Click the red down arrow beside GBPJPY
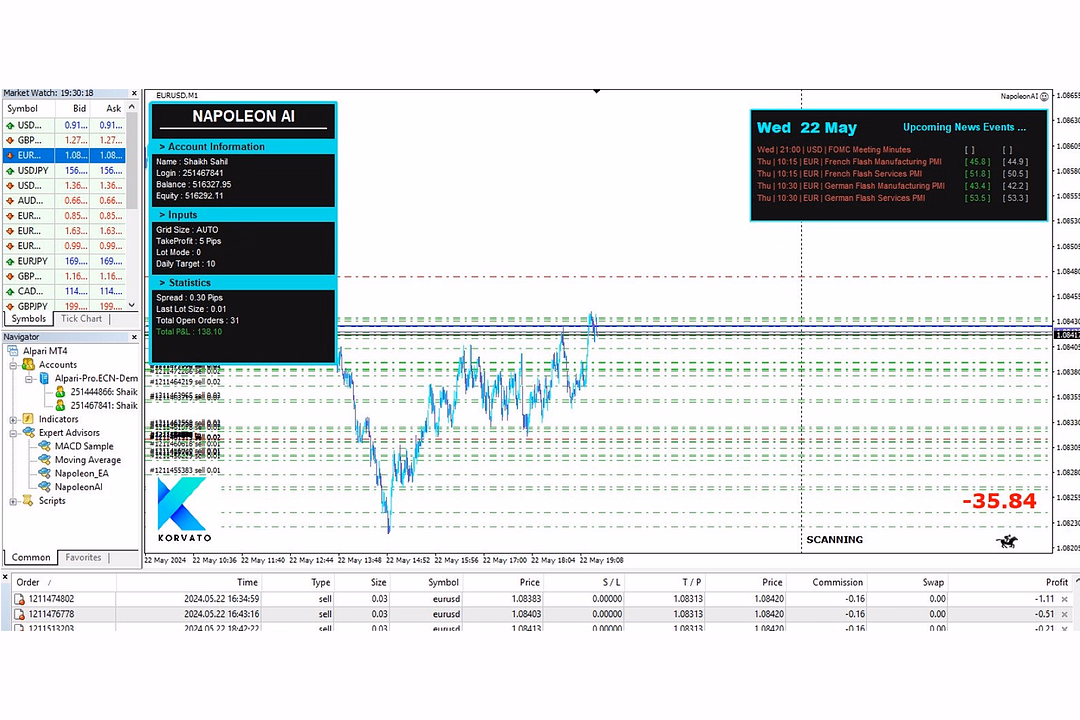This screenshot has width=1080, height=720. tap(10, 306)
